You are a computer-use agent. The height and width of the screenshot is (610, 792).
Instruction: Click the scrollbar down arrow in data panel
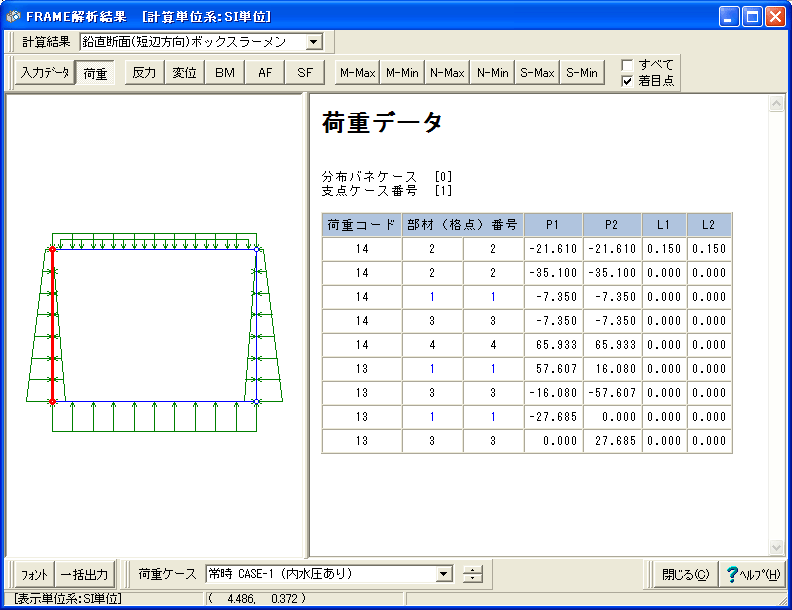tap(776, 547)
